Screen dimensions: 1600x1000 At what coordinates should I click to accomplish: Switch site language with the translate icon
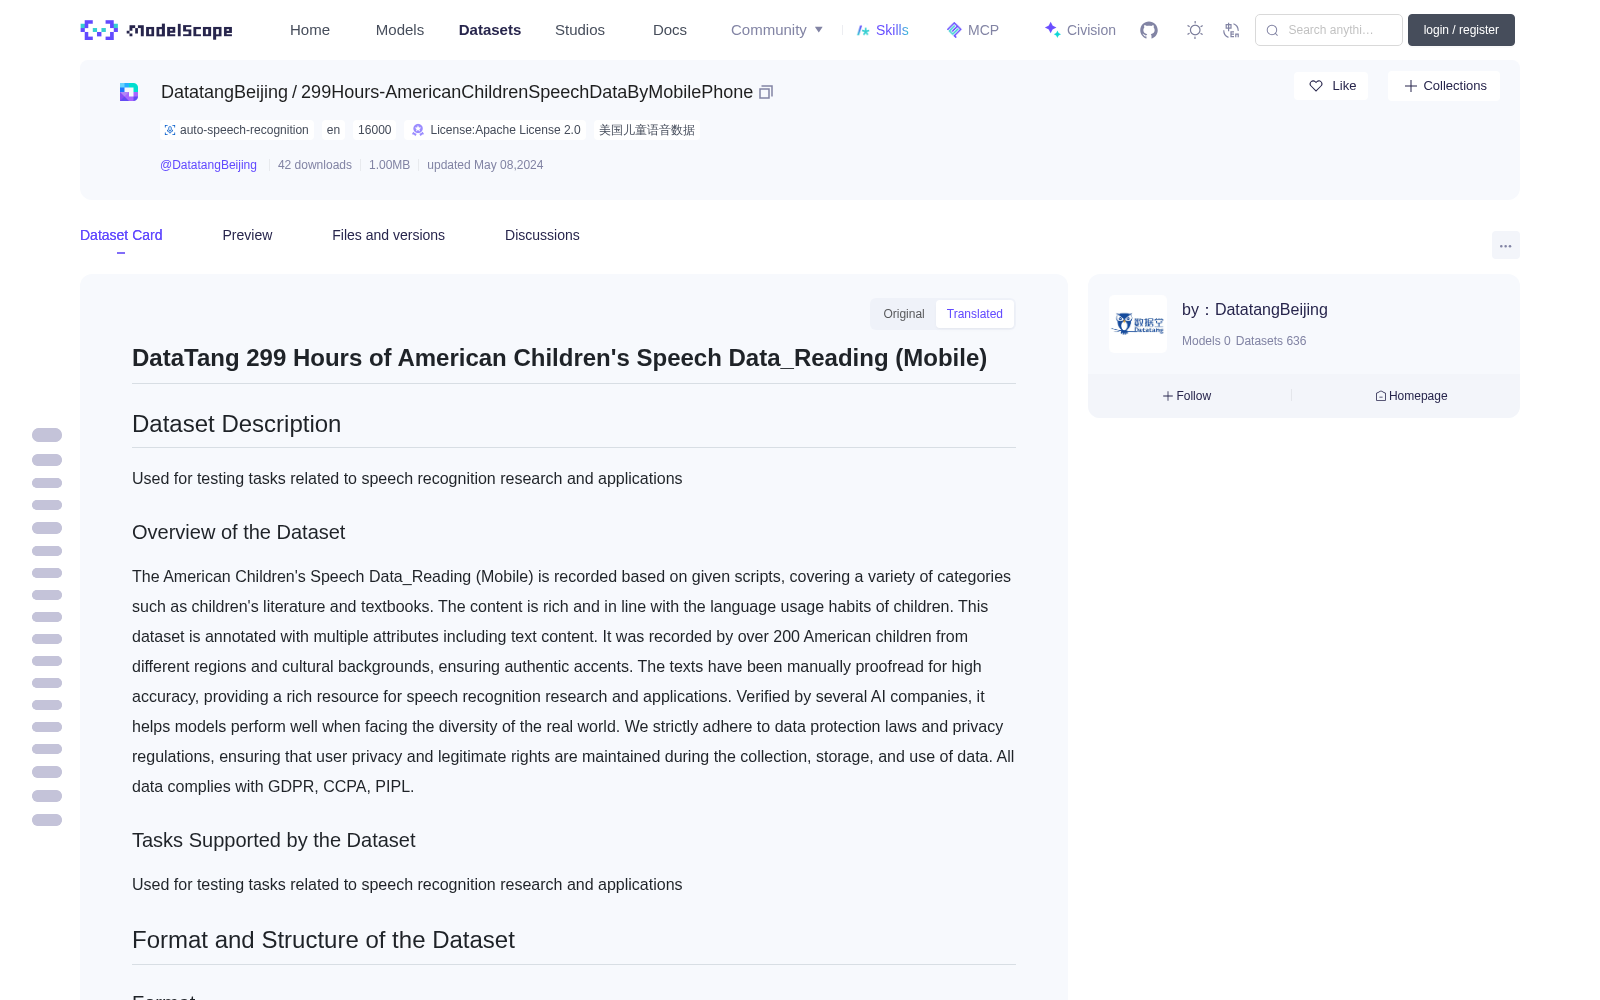coord(1231,30)
